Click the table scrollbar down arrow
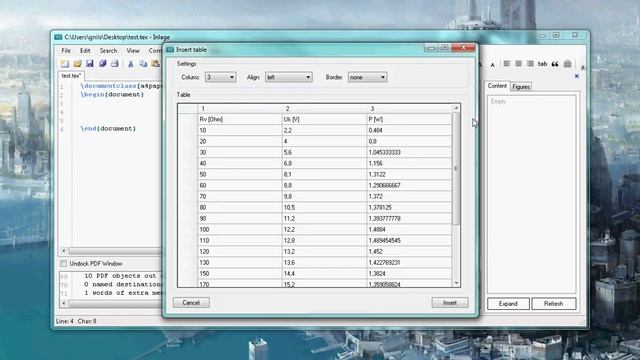640x360 pixels. pyautogui.click(x=456, y=283)
